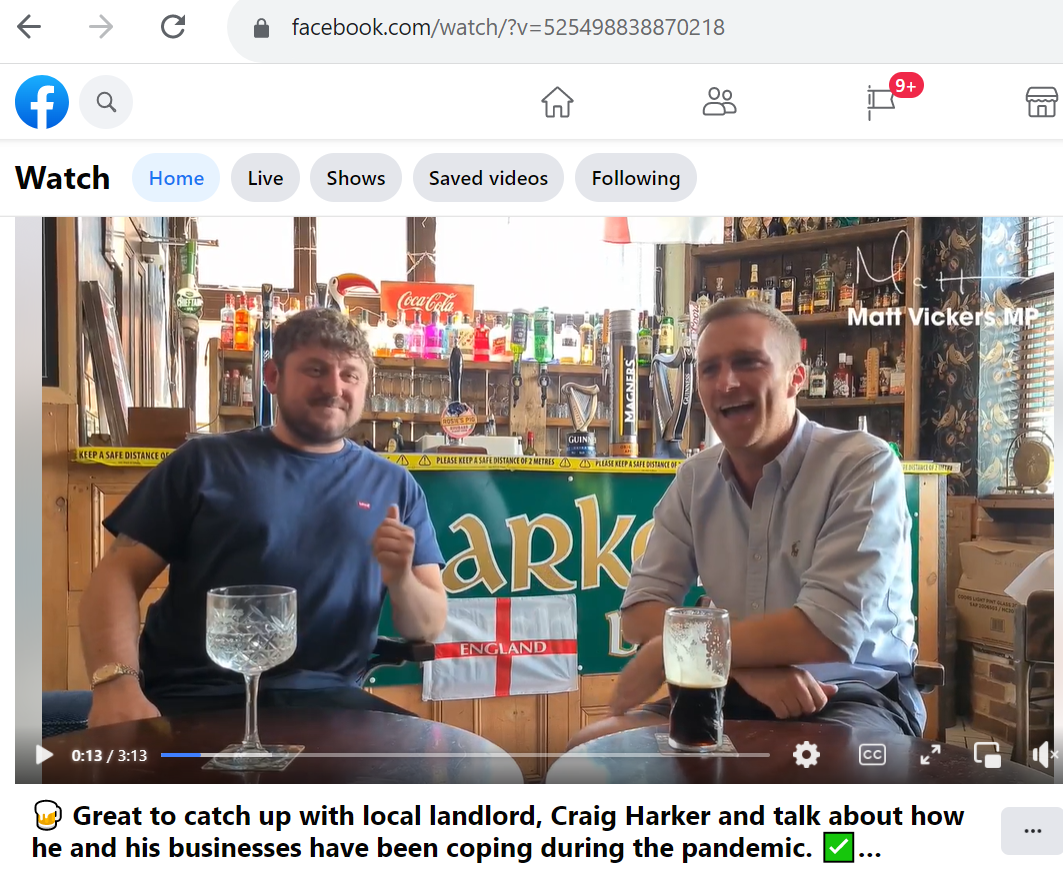Open Marketplace icon
This screenshot has height=878, width=1063.
1042,102
